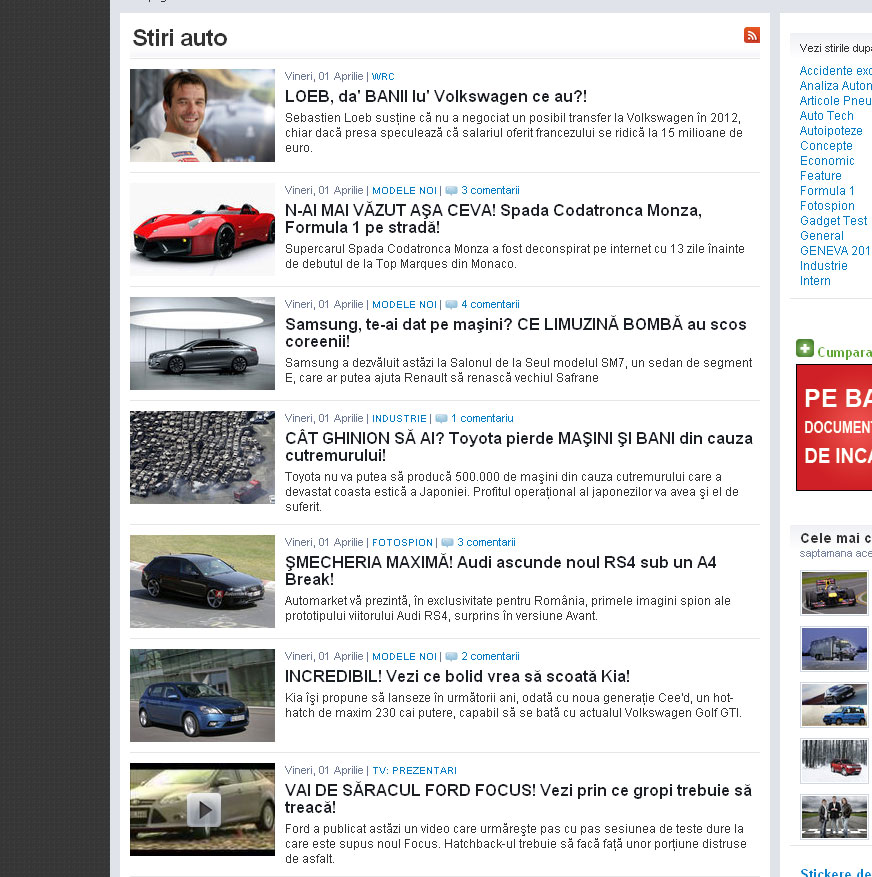872x877 pixels.
Task: Open Toyota burned cars thumbnail
Action: coord(202,458)
